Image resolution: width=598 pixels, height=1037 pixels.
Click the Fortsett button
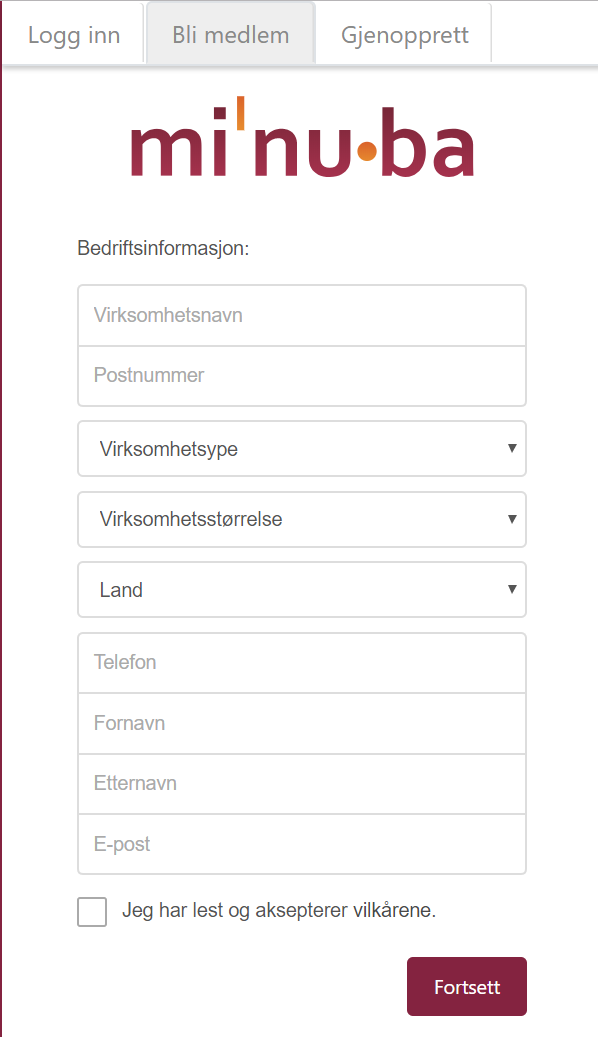(467, 987)
